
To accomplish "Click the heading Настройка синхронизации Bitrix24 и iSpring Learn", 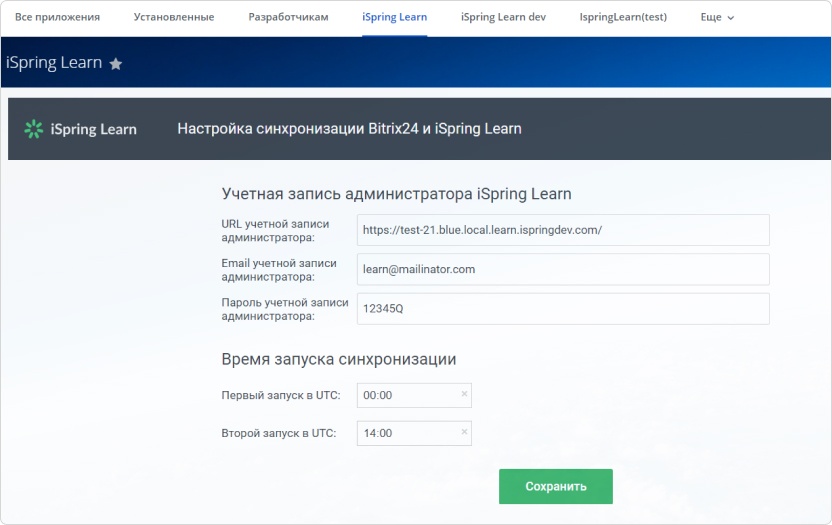I will click(x=349, y=128).
